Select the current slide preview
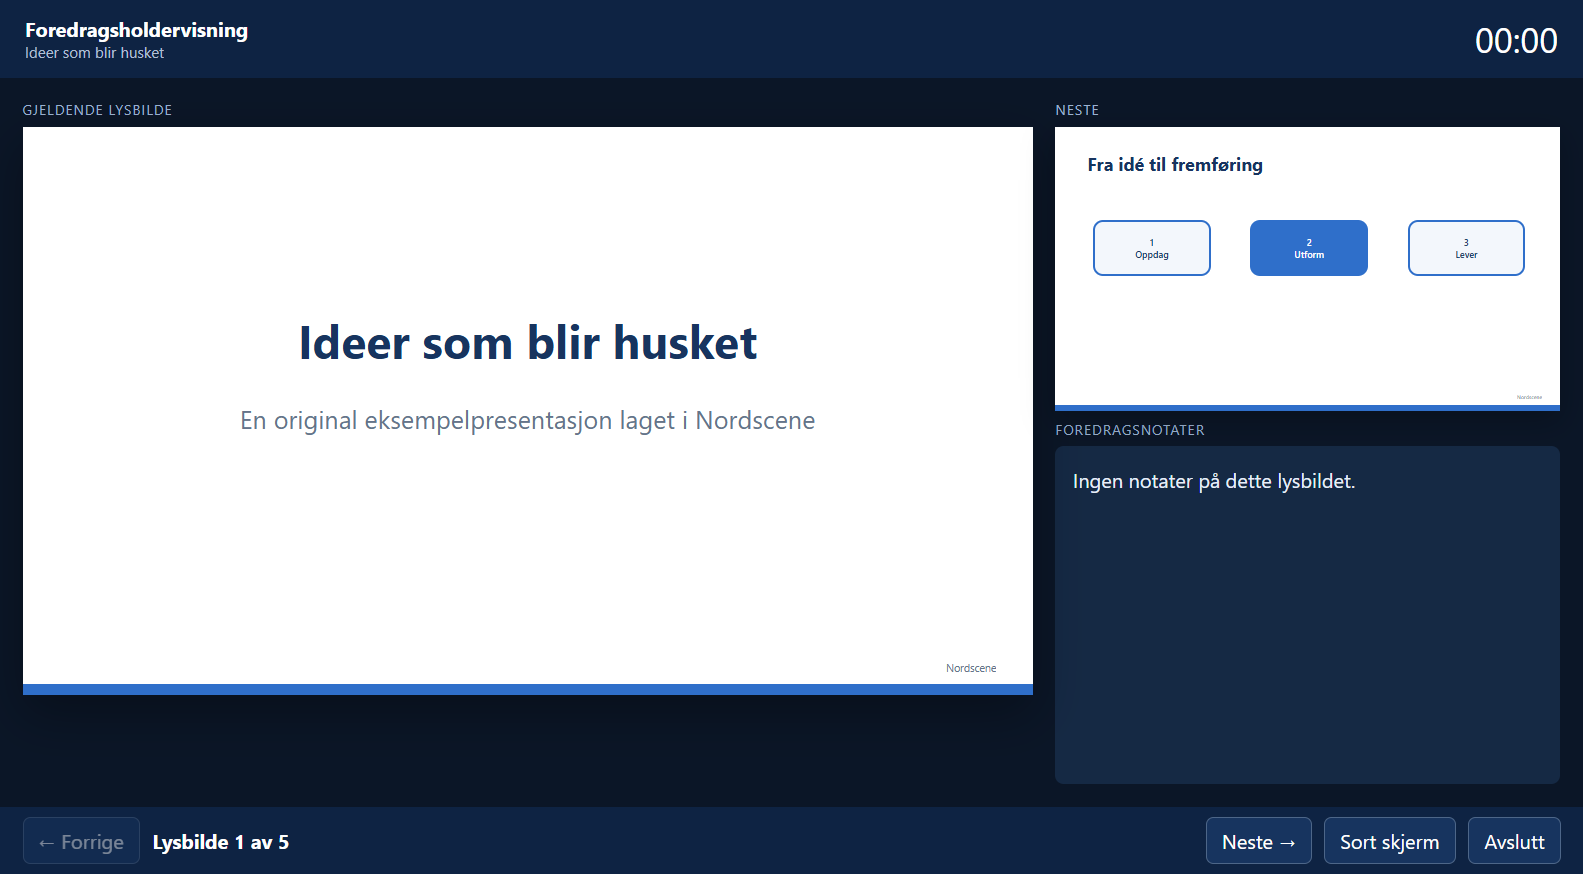The height and width of the screenshot is (874, 1583). point(528,410)
